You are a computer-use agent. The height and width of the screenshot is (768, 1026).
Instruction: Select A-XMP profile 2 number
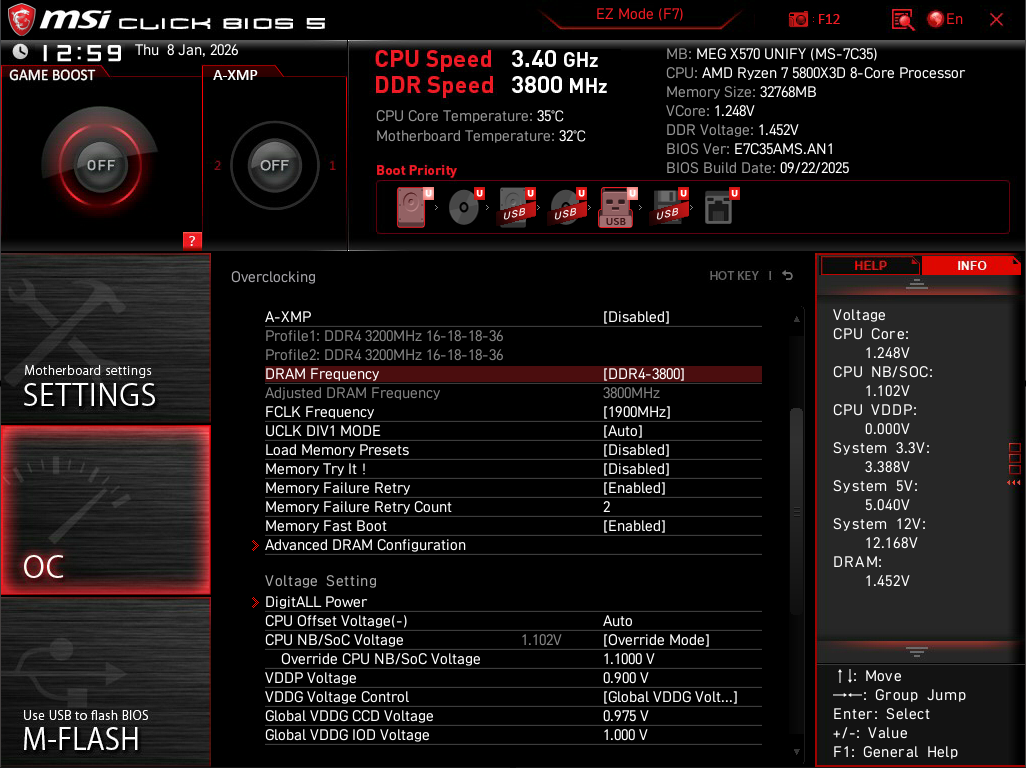point(218,166)
